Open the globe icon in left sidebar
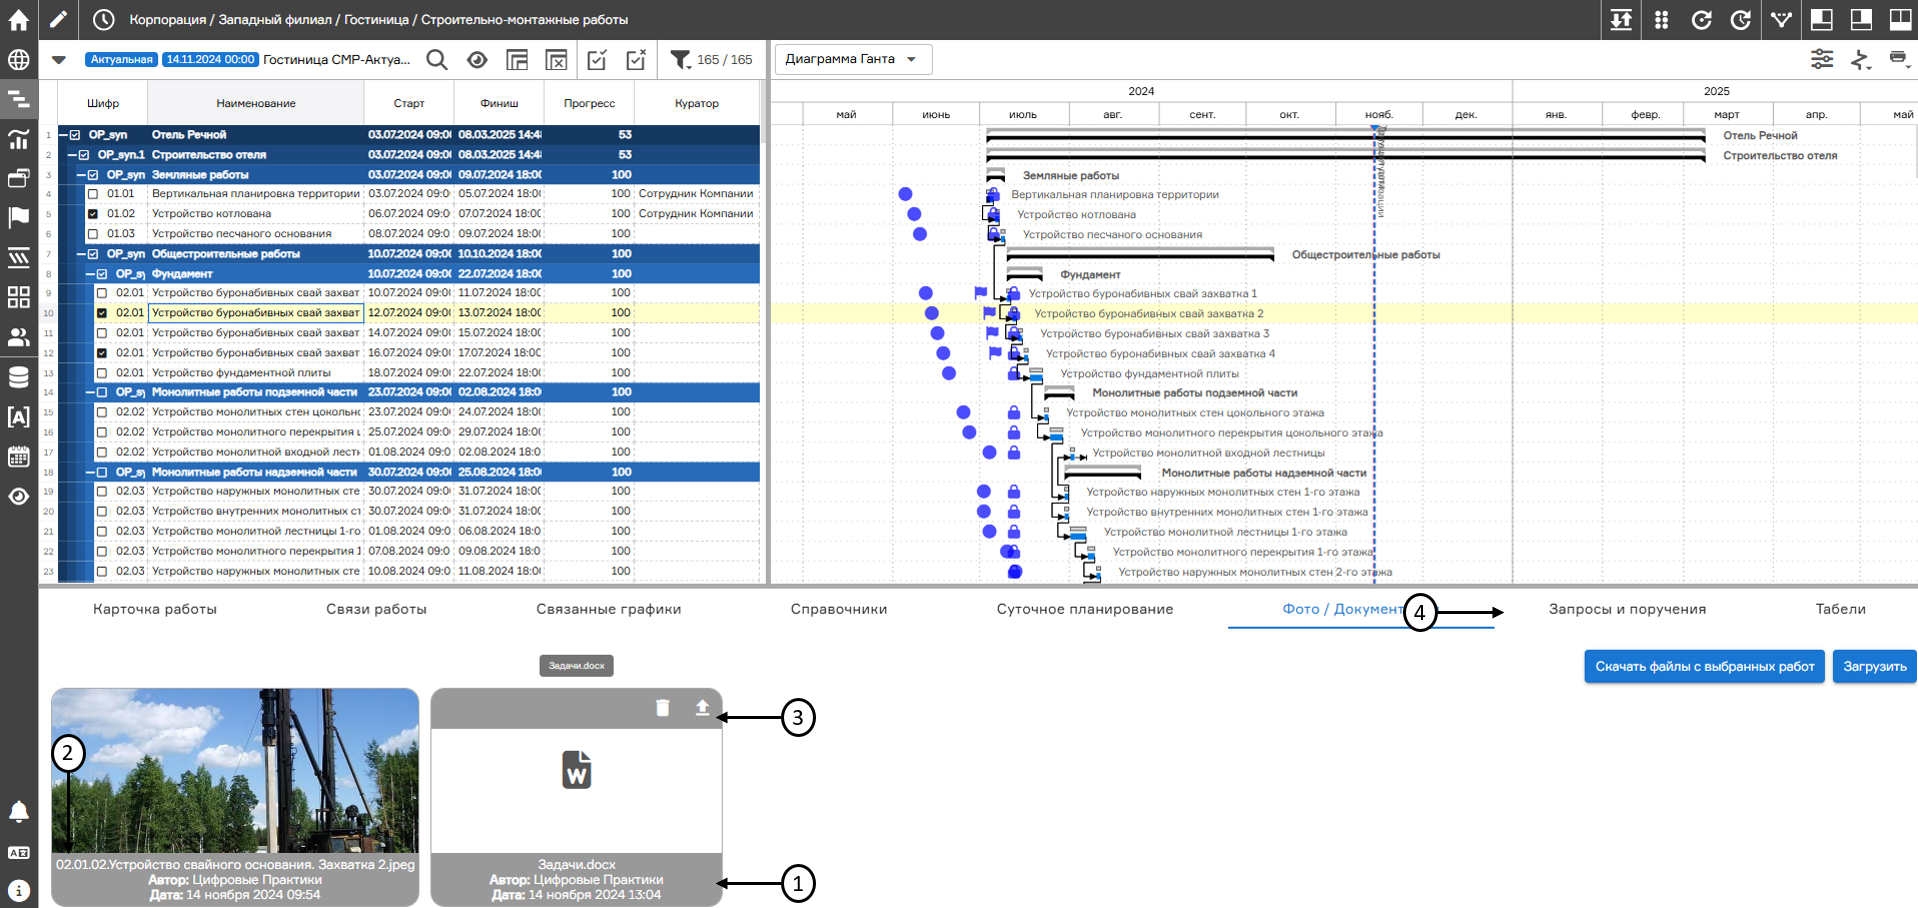This screenshot has width=1918, height=908. 18,59
